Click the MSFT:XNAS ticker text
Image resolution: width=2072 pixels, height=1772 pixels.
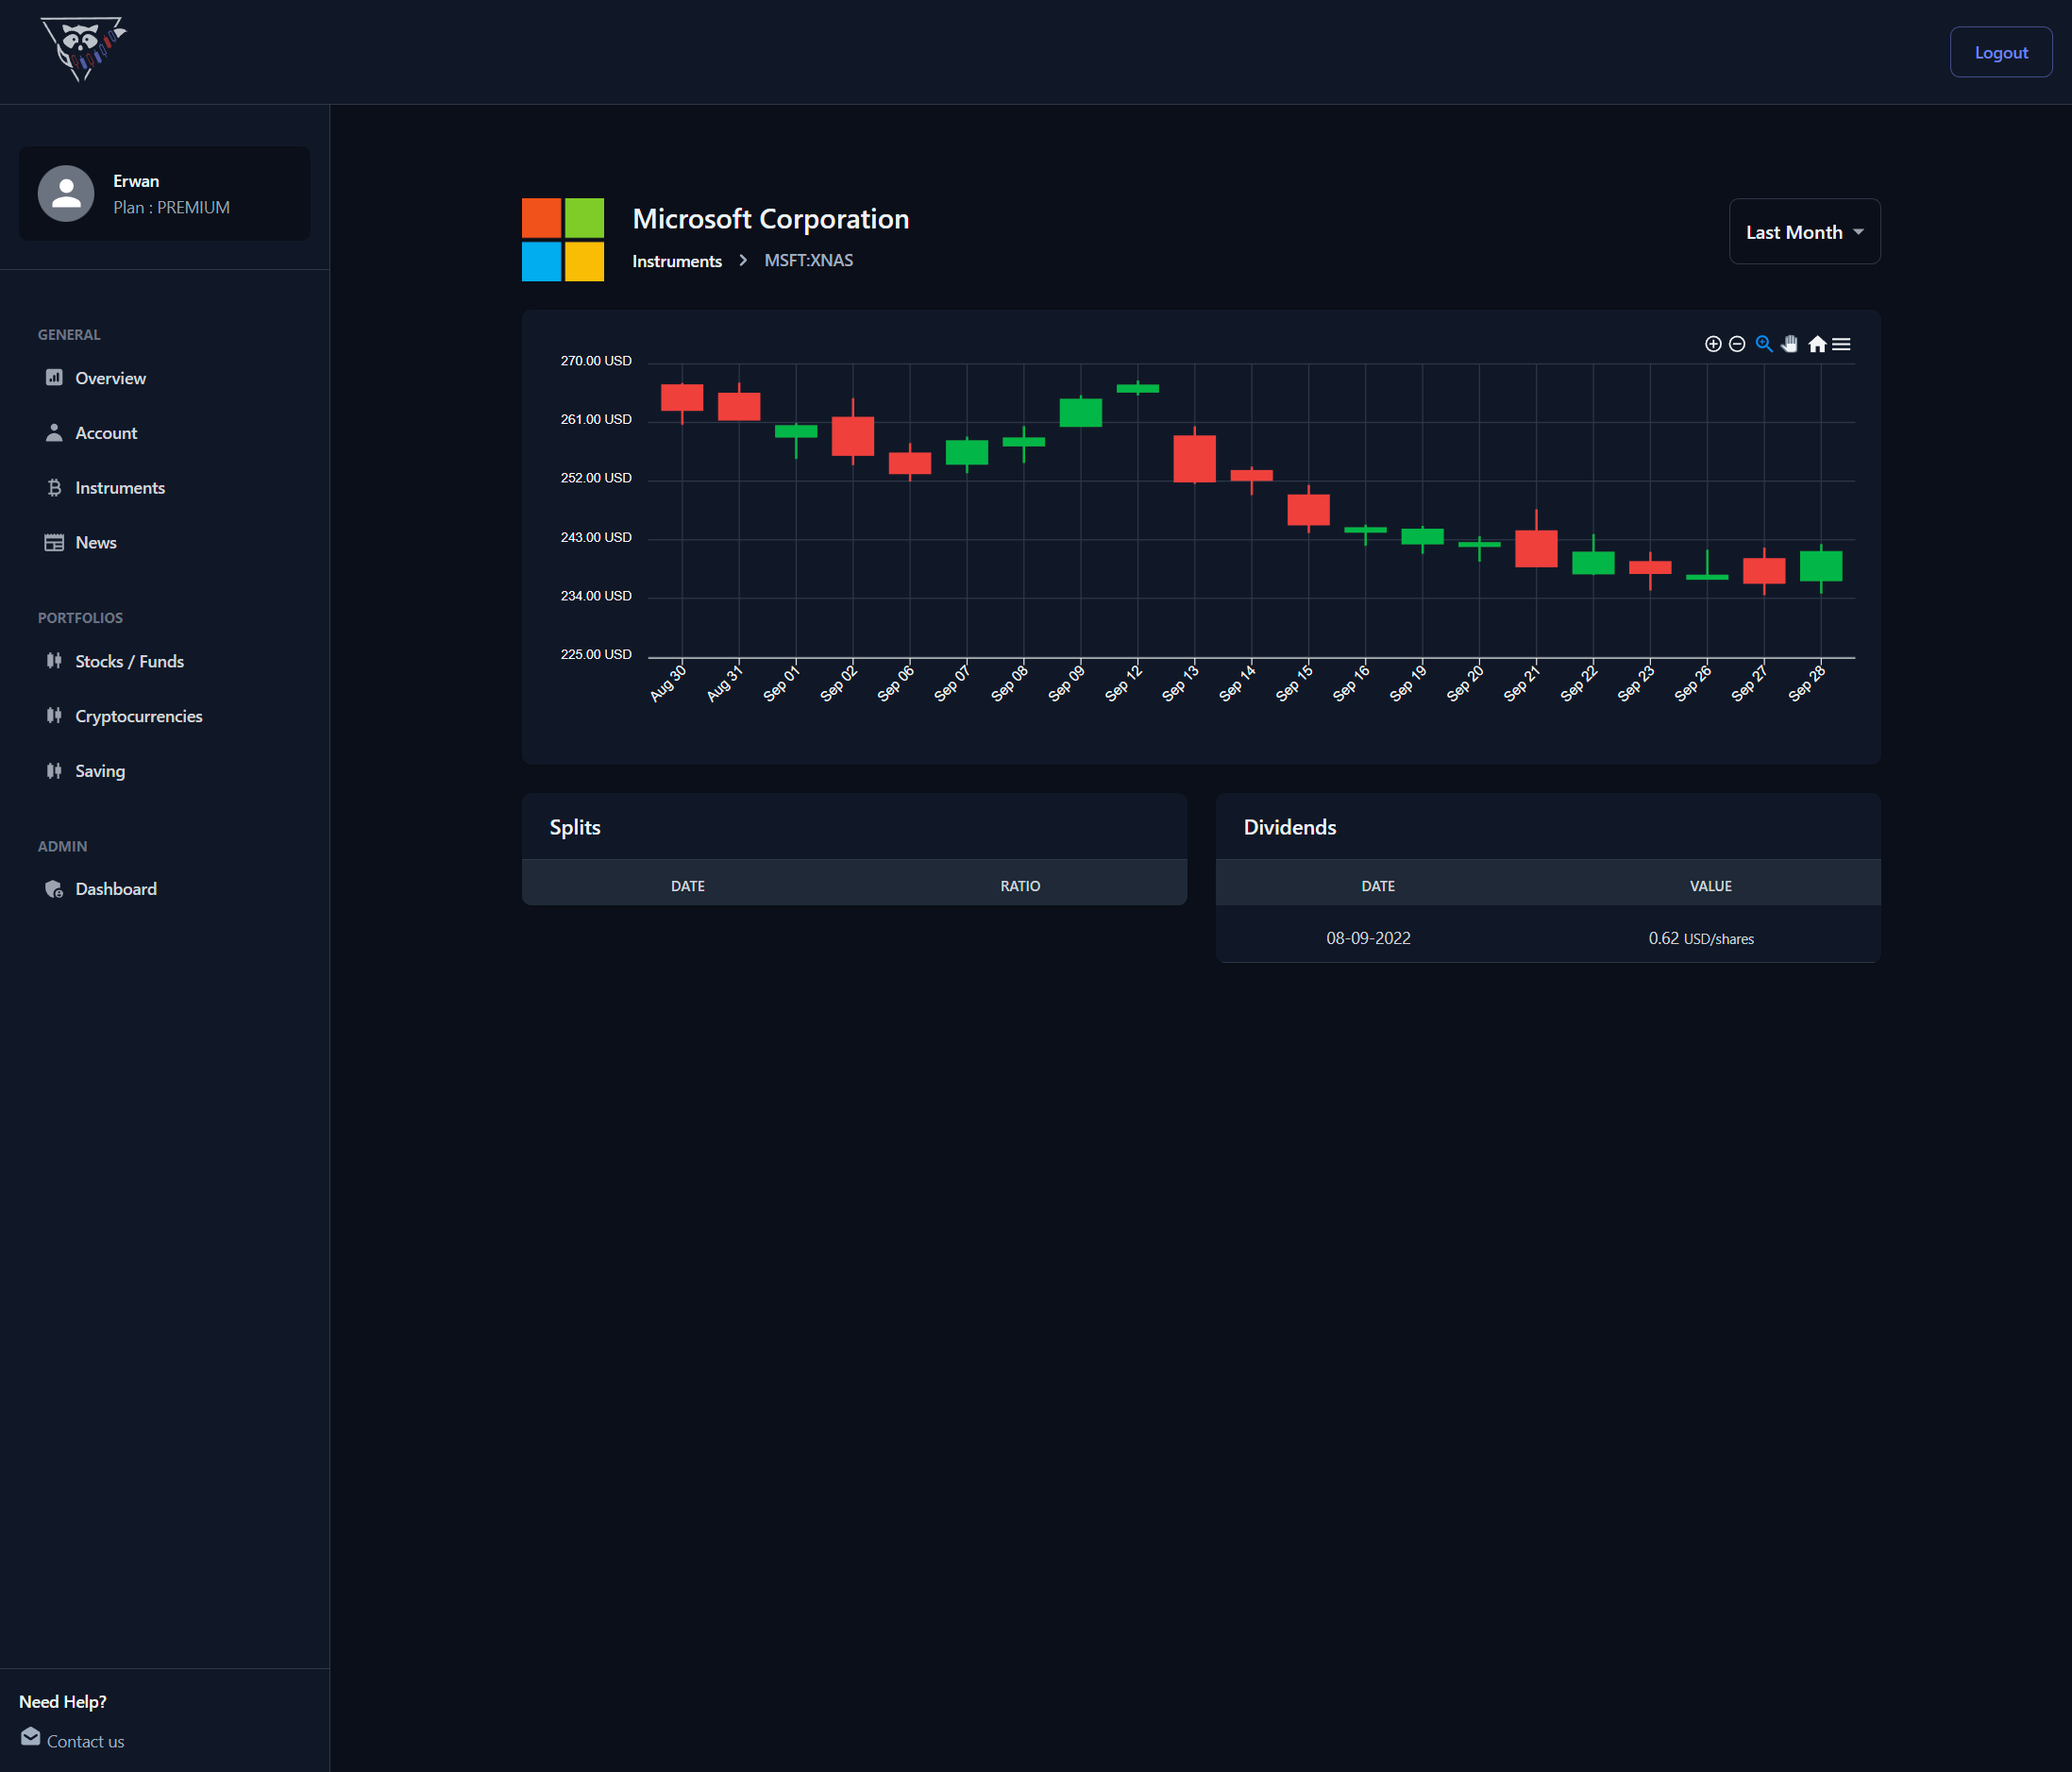pyautogui.click(x=808, y=260)
